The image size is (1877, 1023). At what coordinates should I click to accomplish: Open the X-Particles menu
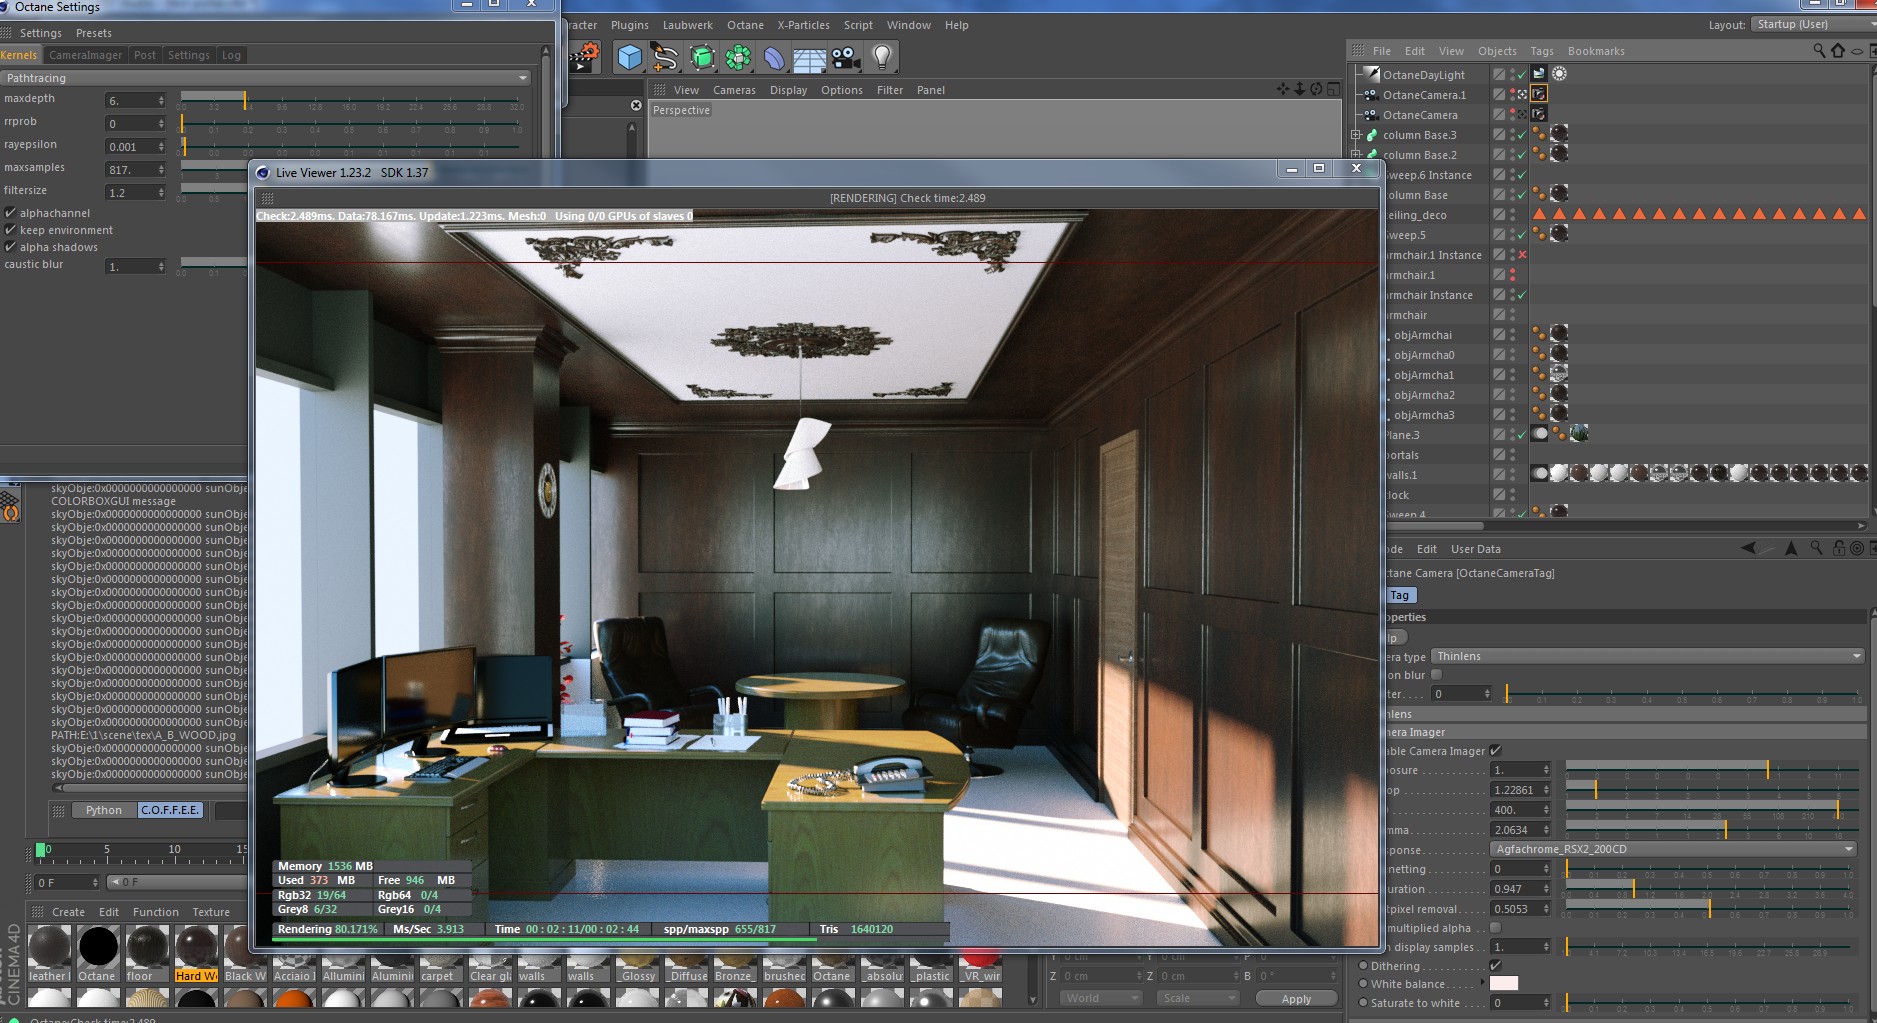803,25
